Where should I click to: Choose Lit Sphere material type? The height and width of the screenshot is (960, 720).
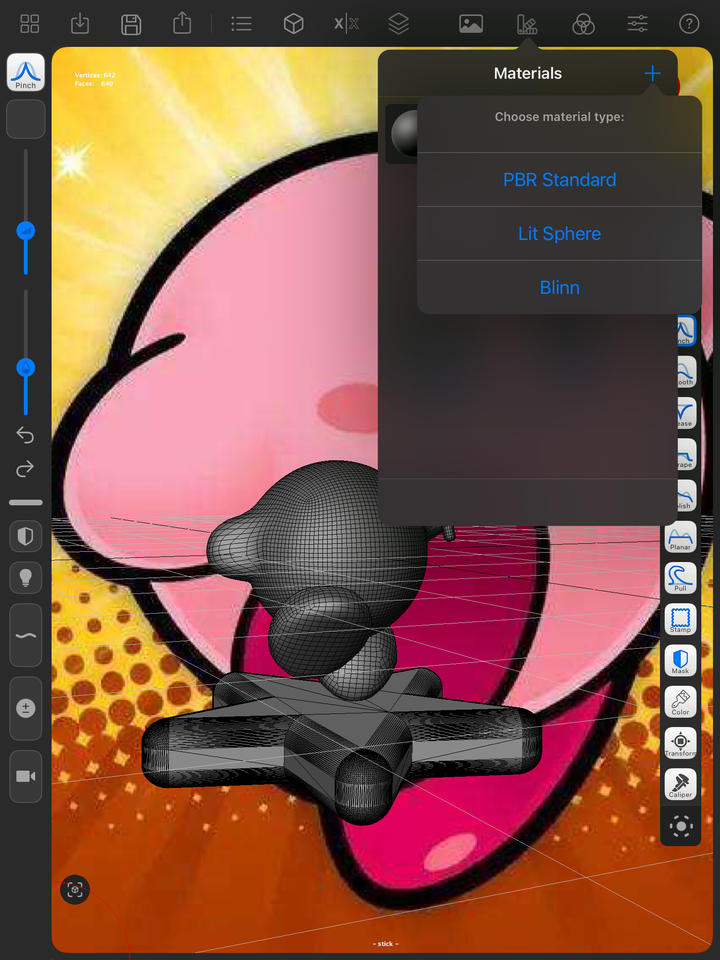(560, 233)
